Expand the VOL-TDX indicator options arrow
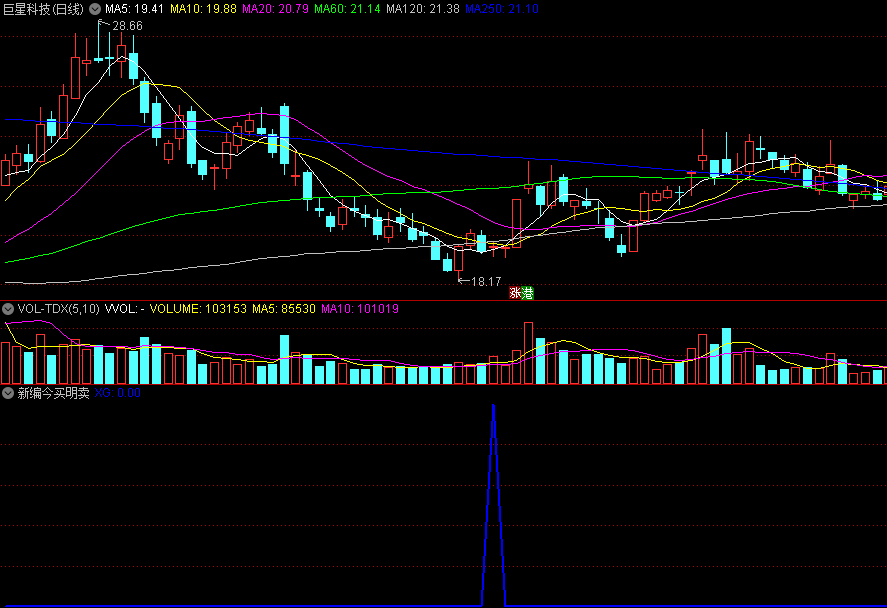The image size is (887, 608). click(x=8, y=309)
